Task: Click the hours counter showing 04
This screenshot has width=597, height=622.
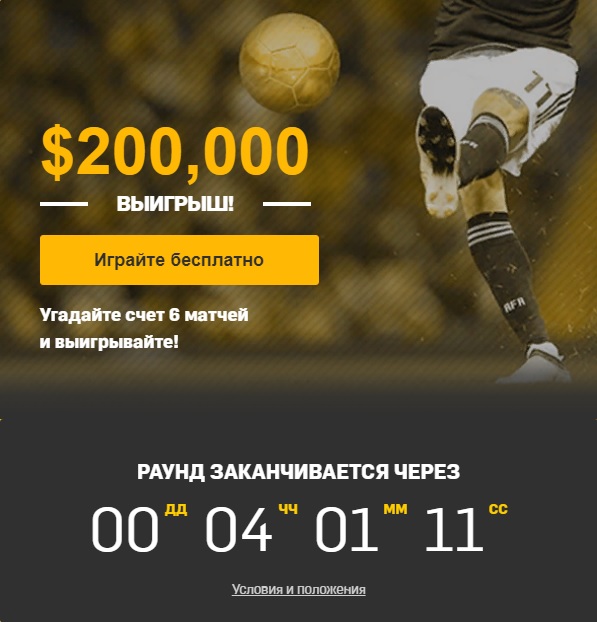Action: click(x=239, y=530)
